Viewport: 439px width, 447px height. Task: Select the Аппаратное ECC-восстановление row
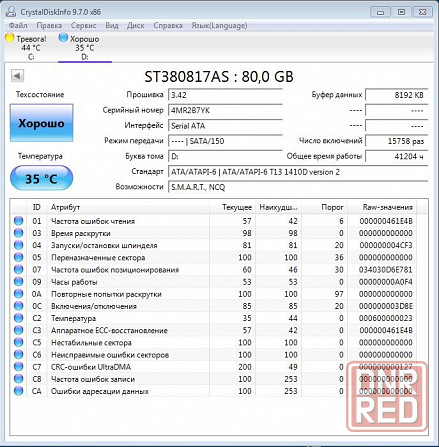point(214,330)
